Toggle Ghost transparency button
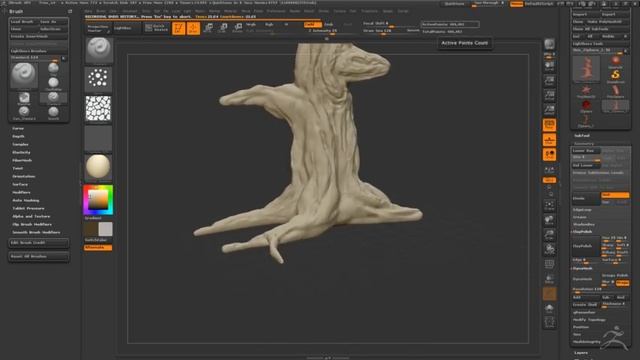Viewport: 640px width, 360px height. [549, 293]
